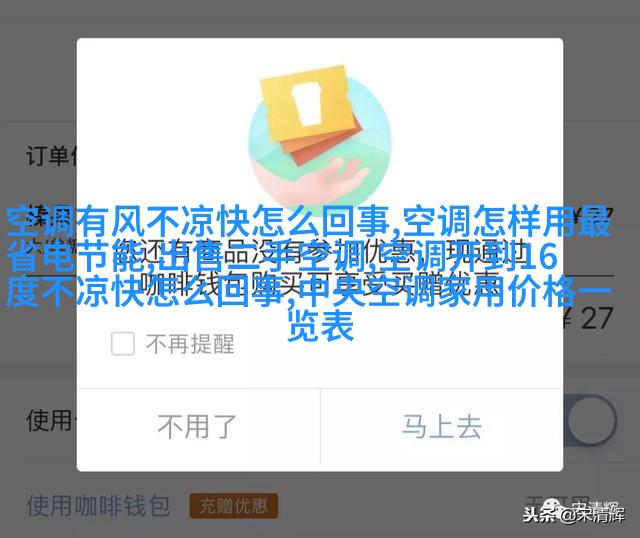This screenshot has height=538, width=640.
Task: Decline with the 不用了 button
Action: coord(198,427)
